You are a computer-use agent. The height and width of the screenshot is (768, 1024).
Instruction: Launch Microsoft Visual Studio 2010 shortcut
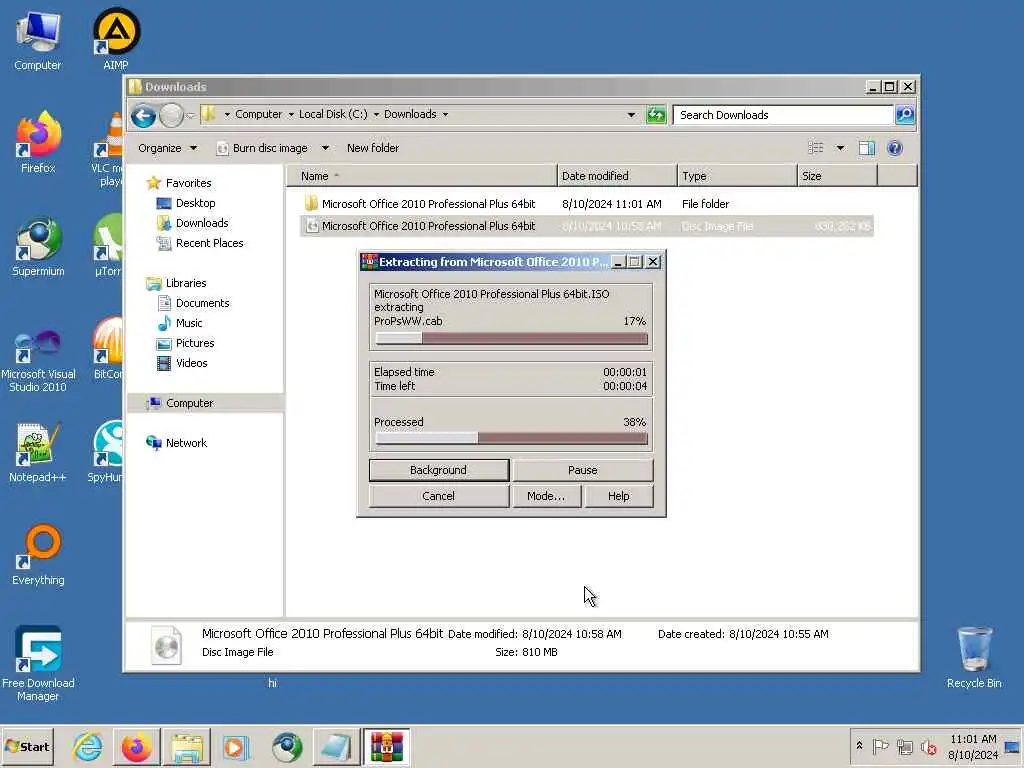(38, 361)
